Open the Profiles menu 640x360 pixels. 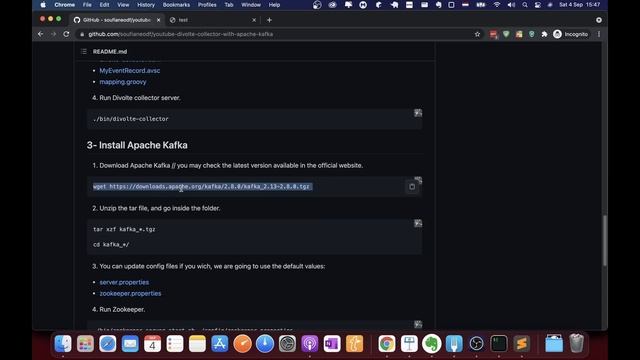click(207, 5)
